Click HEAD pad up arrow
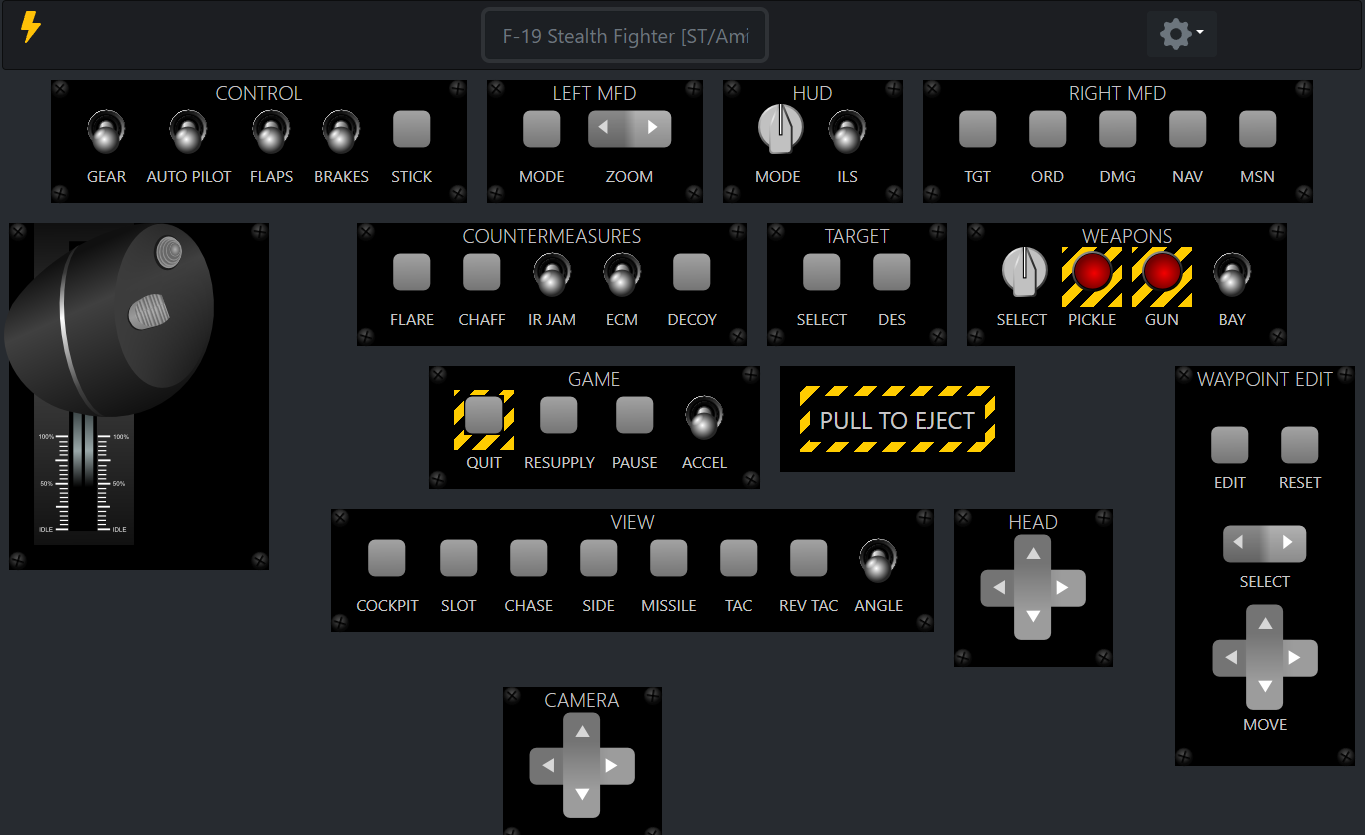Screen dimensions: 1365x835 coord(1033,553)
